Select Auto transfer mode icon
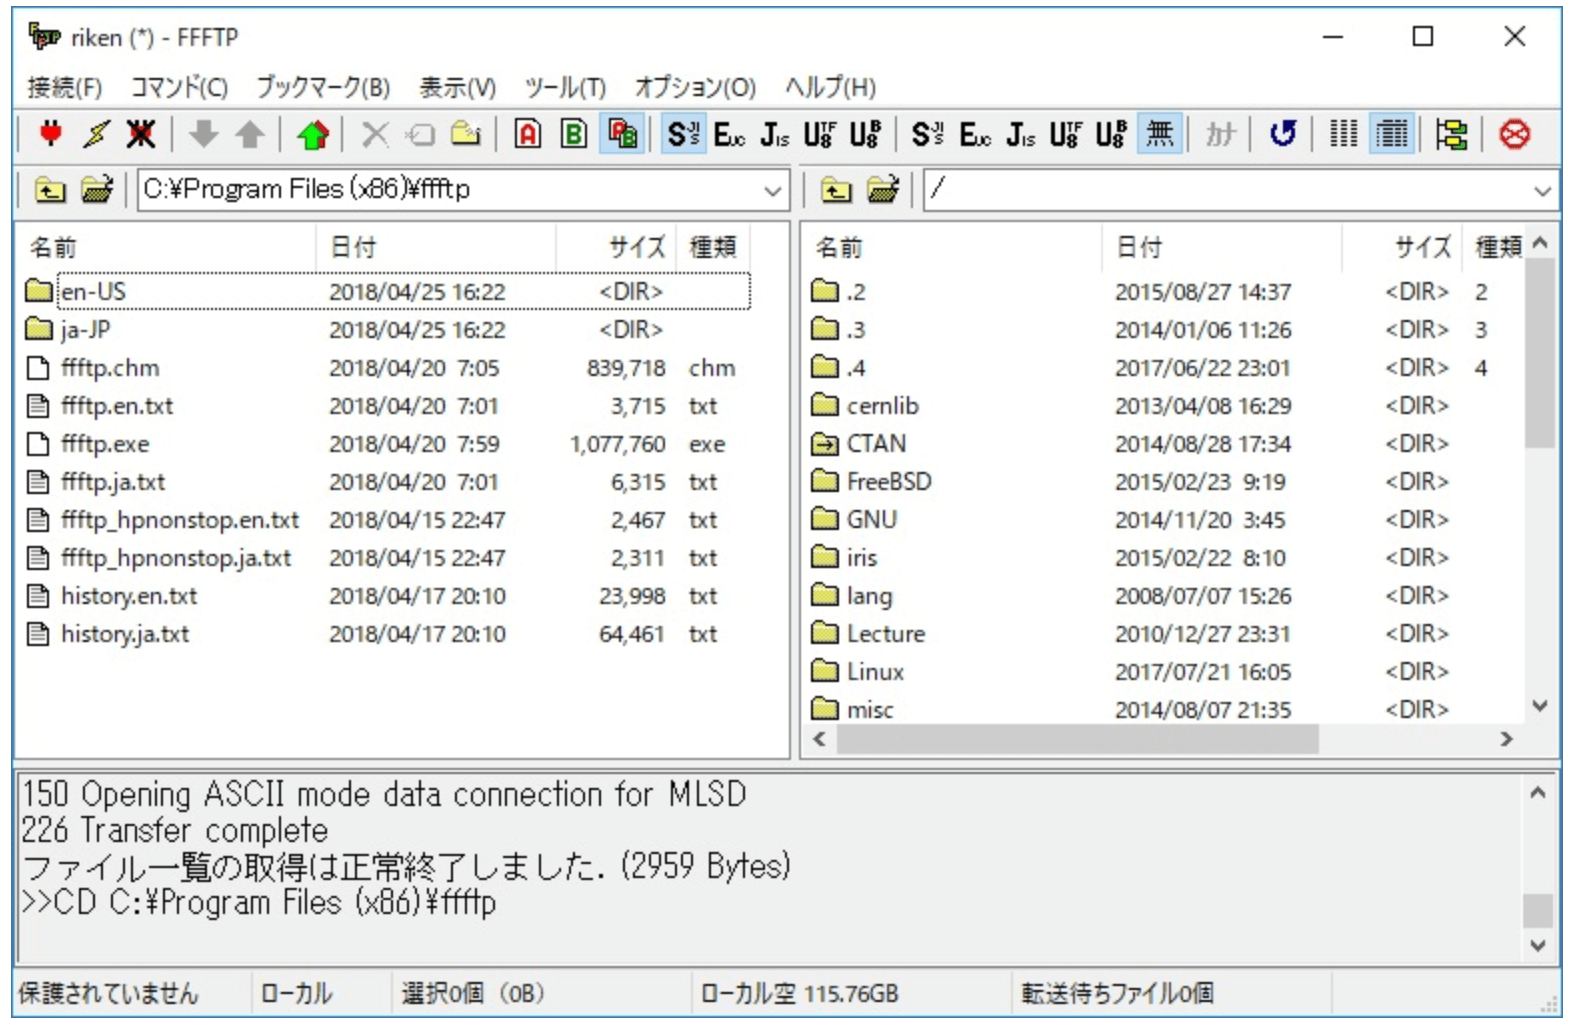The image size is (1570, 1030). click(x=621, y=134)
